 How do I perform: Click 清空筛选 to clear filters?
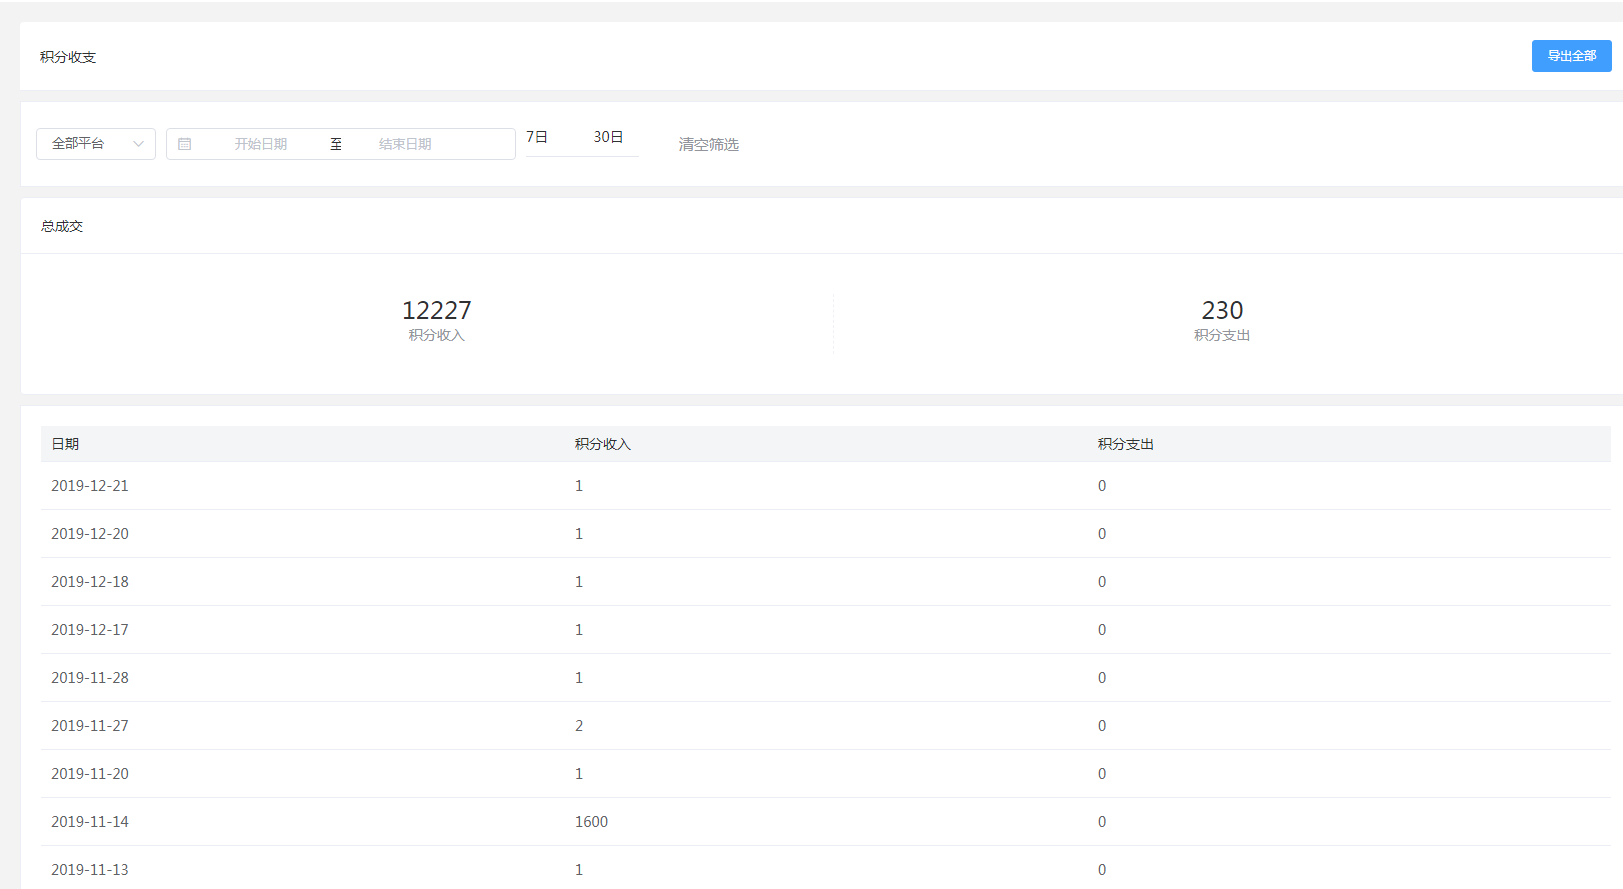(708, 145)
